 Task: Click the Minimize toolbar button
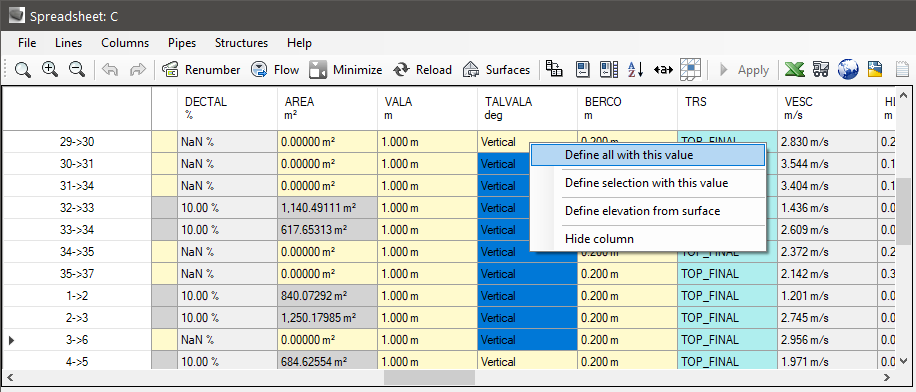345,70
